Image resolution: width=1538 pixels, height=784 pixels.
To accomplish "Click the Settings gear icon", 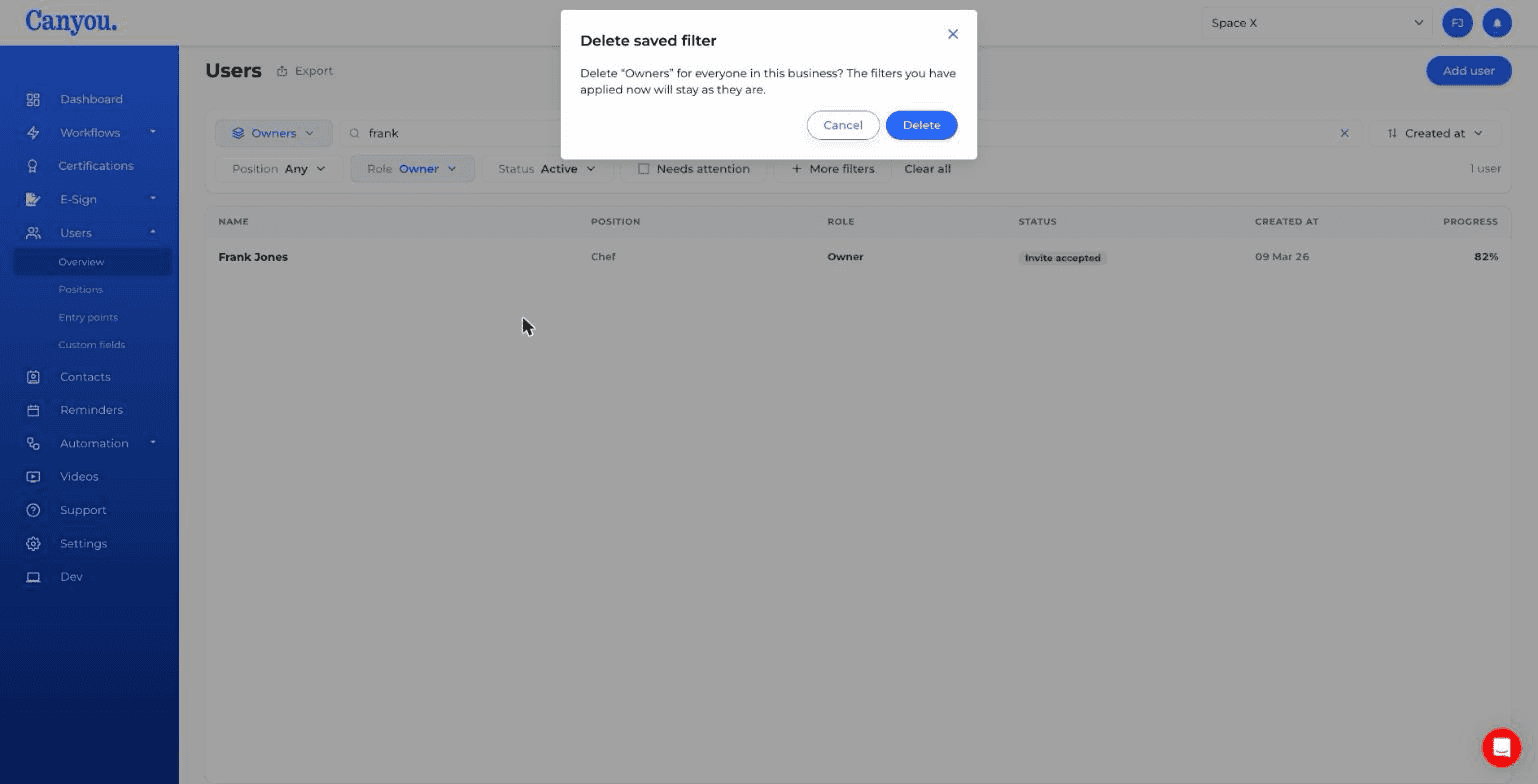I will pyautogui.click(x=33, y=544).
